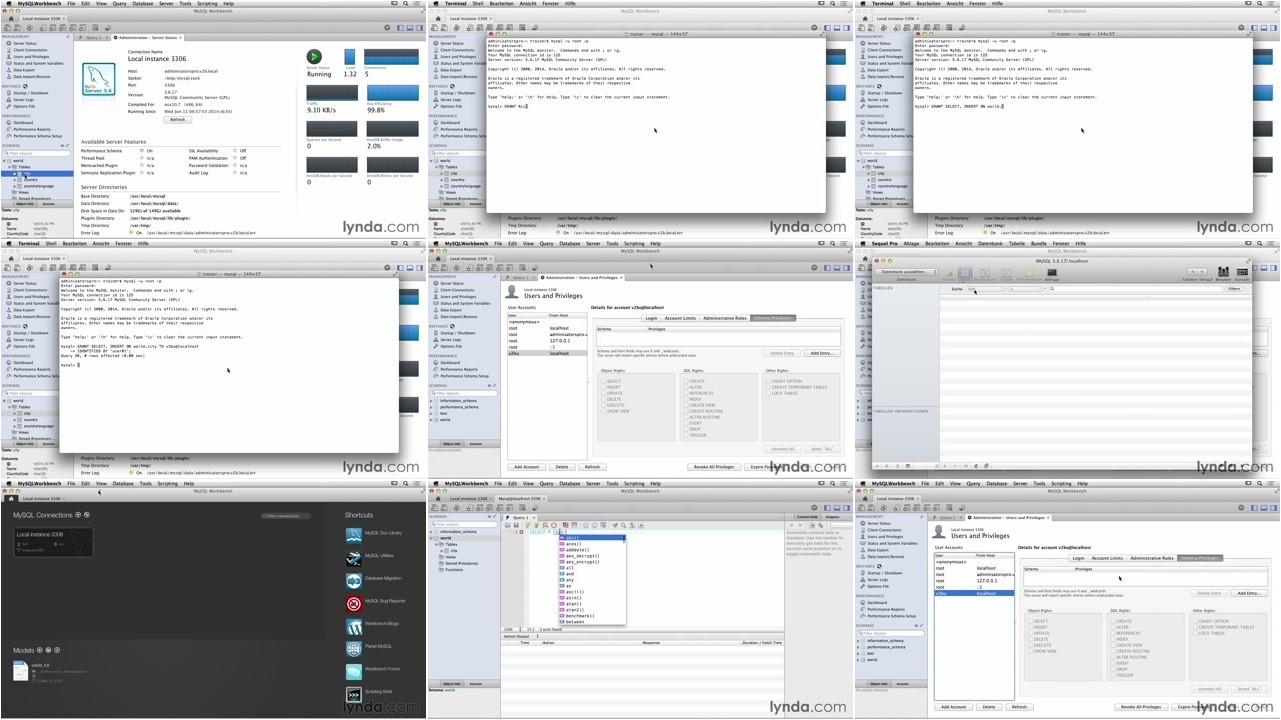The image size is (1281, 720).
Task: Click Refresh button below Running Since in Server Status
Action: coord(177,119)
